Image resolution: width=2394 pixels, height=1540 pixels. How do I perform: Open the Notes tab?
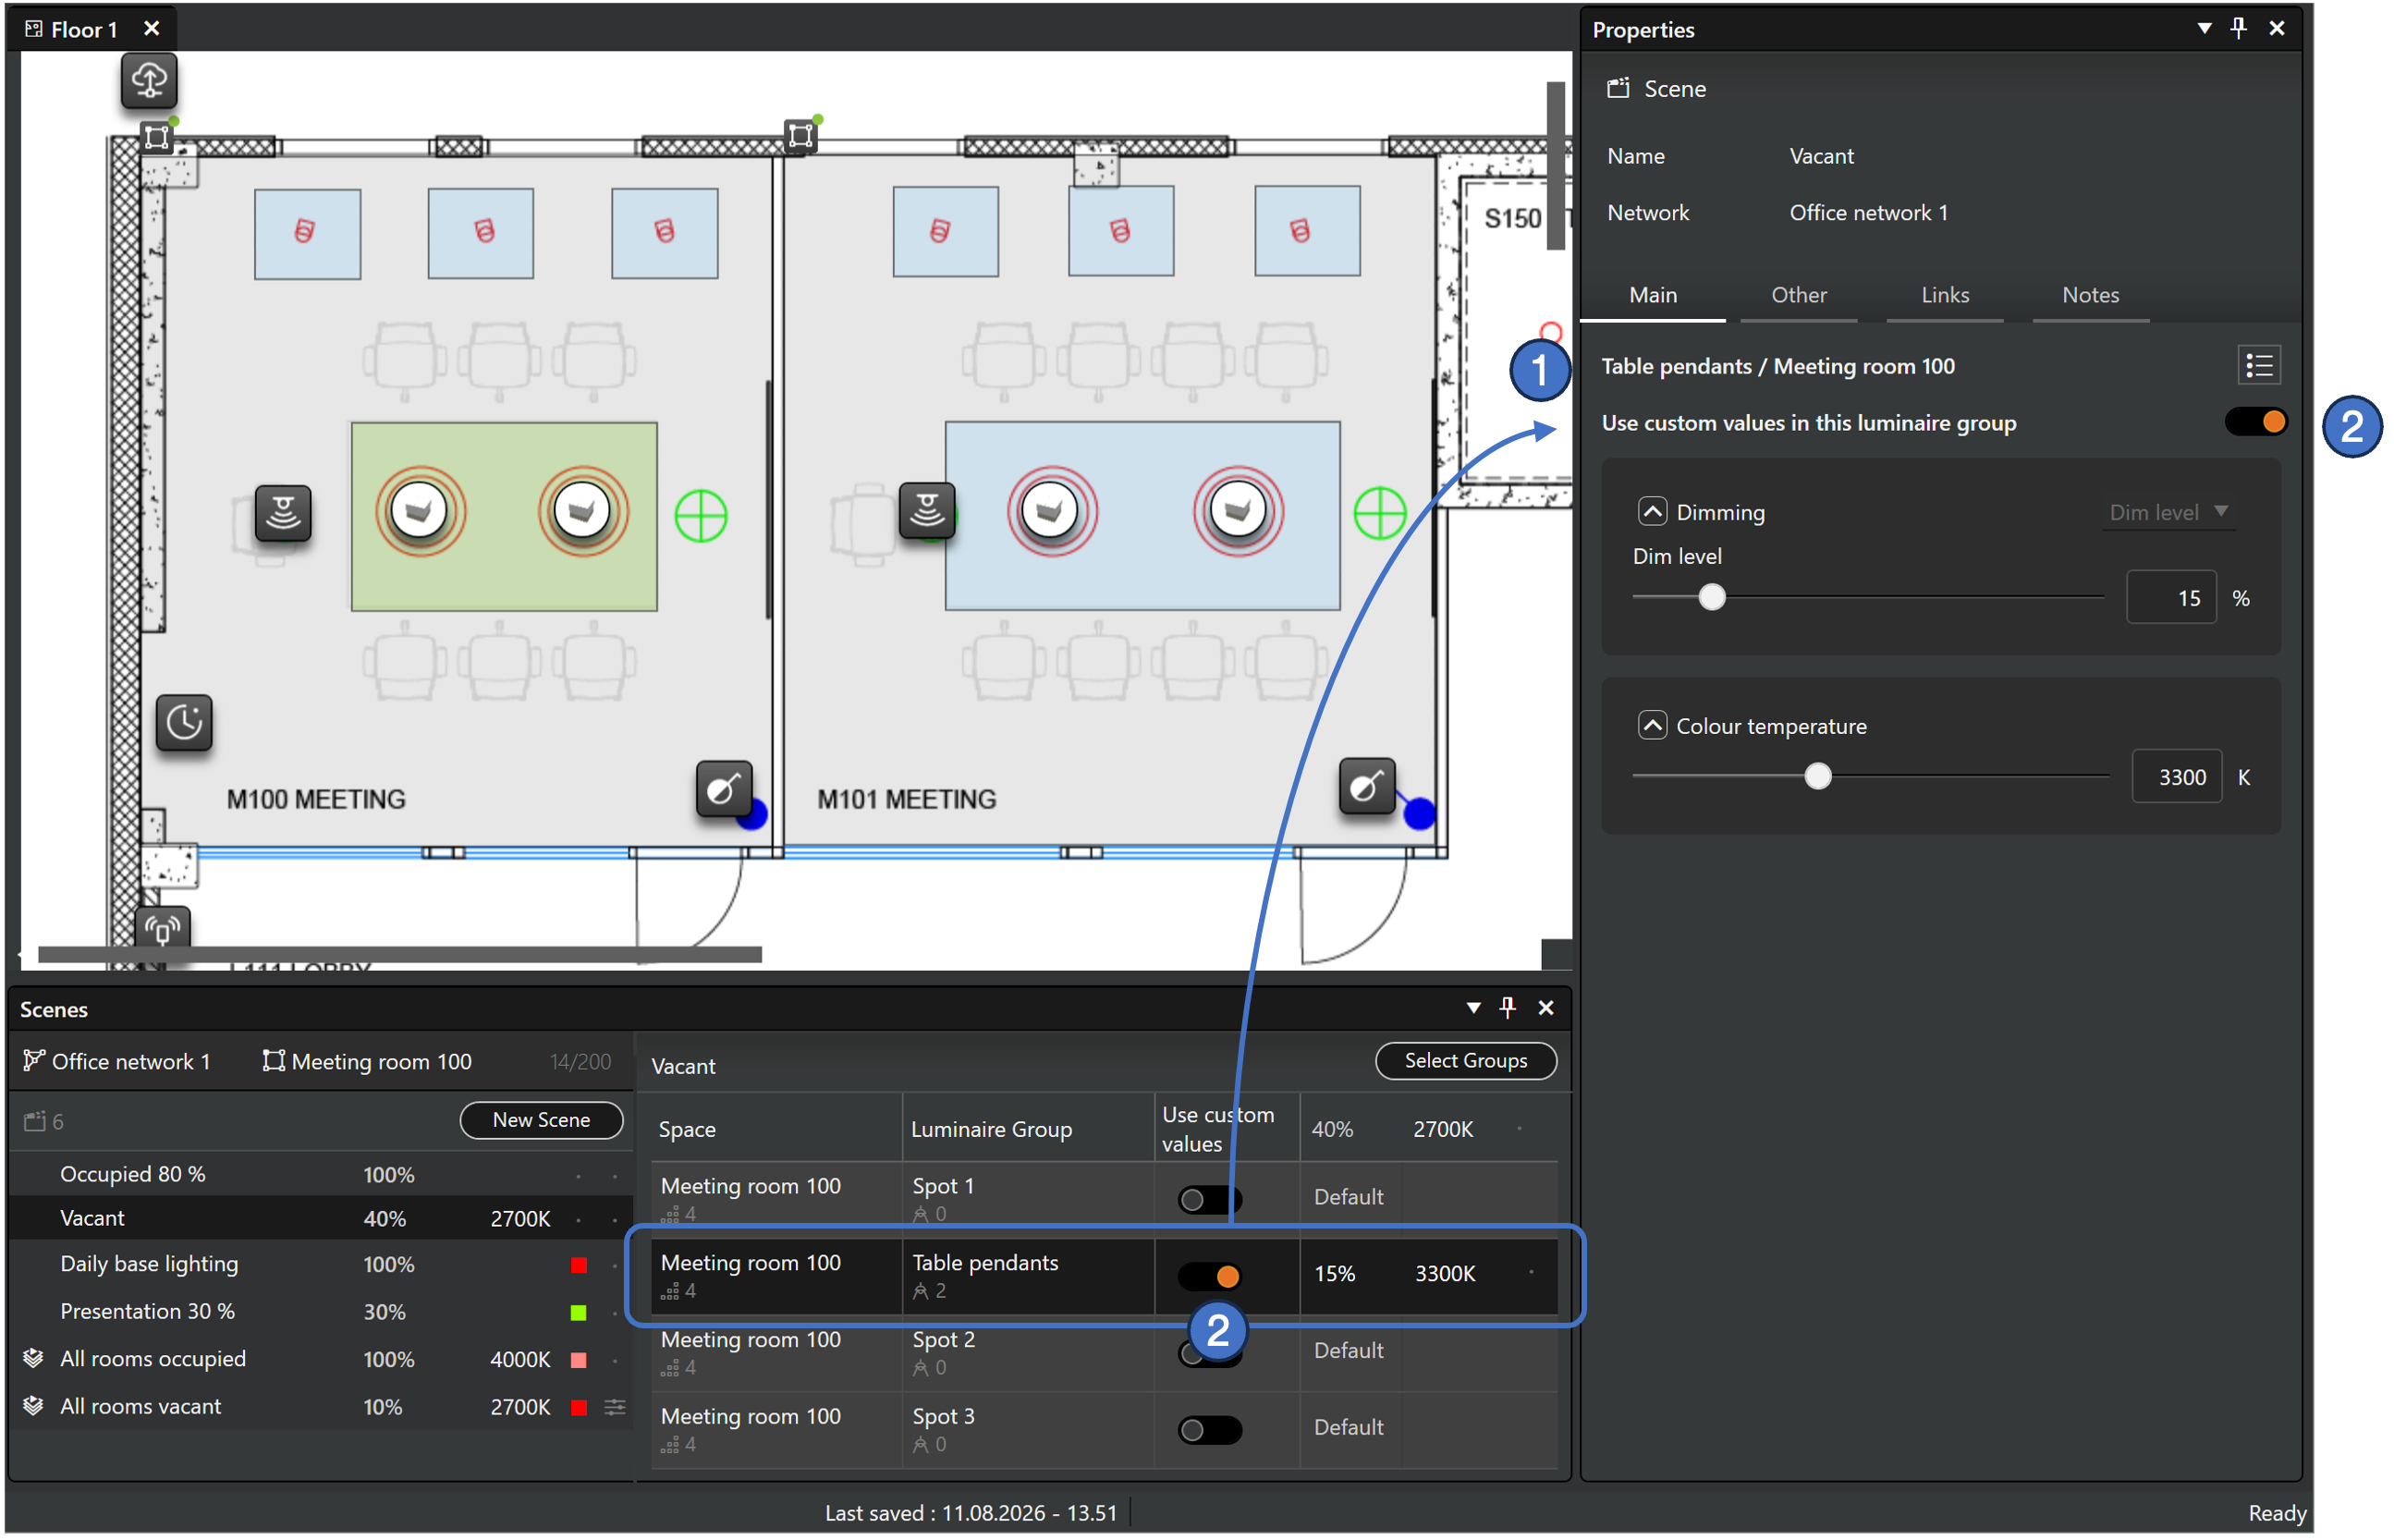pos(2091,295)
